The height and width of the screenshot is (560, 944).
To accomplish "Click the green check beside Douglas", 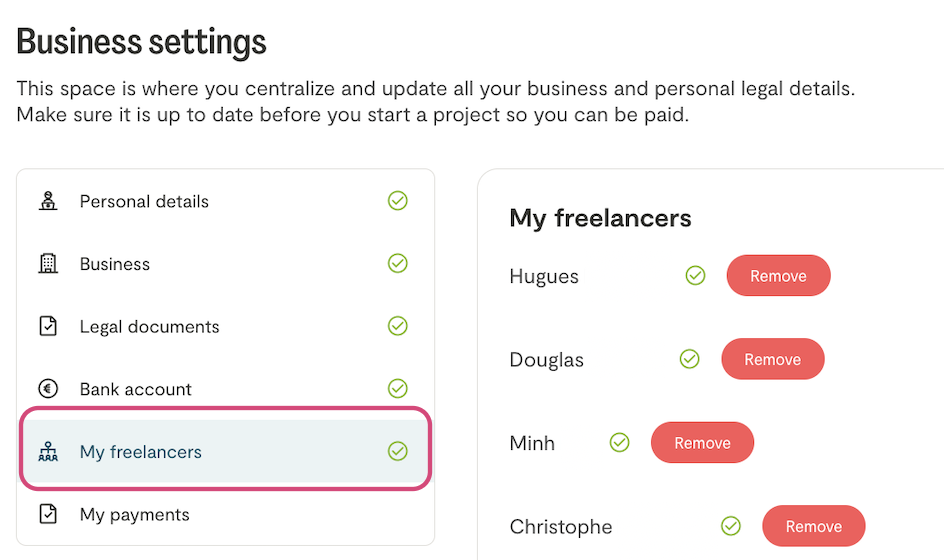I will (x=689, y=359).
